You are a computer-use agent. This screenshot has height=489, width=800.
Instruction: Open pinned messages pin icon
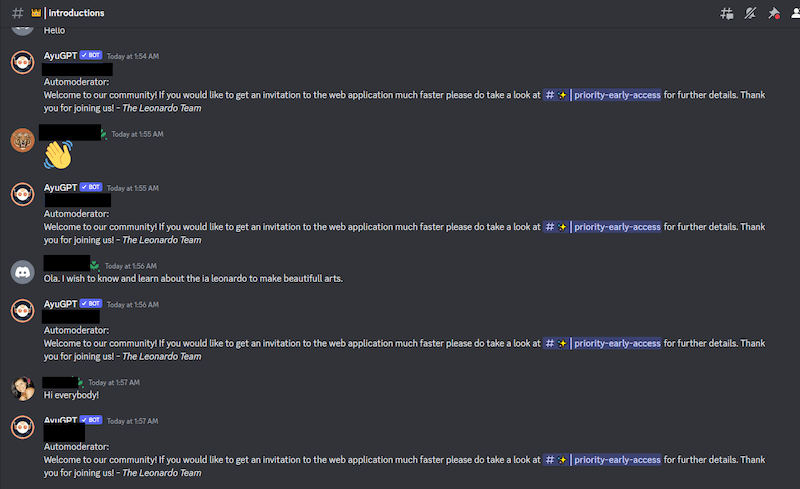point(774,13)
